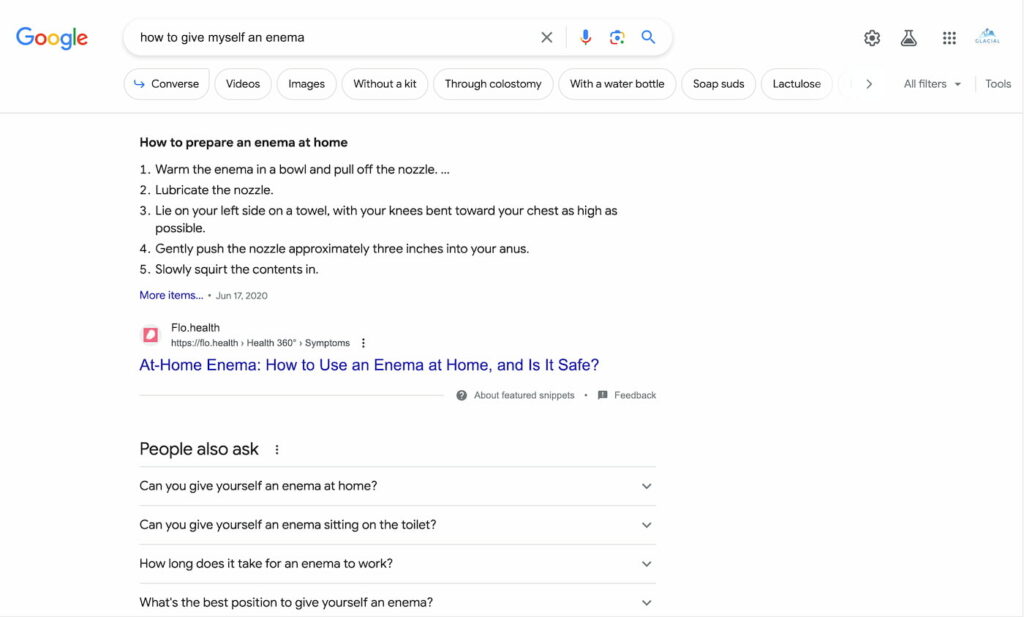Click the More items link

pyautogui.click(x=171, y=295)
